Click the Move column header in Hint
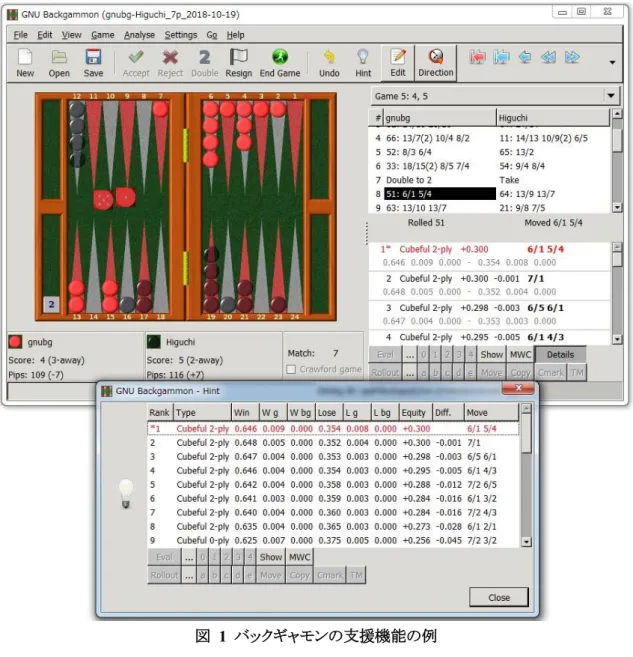 tap(491, 413)
